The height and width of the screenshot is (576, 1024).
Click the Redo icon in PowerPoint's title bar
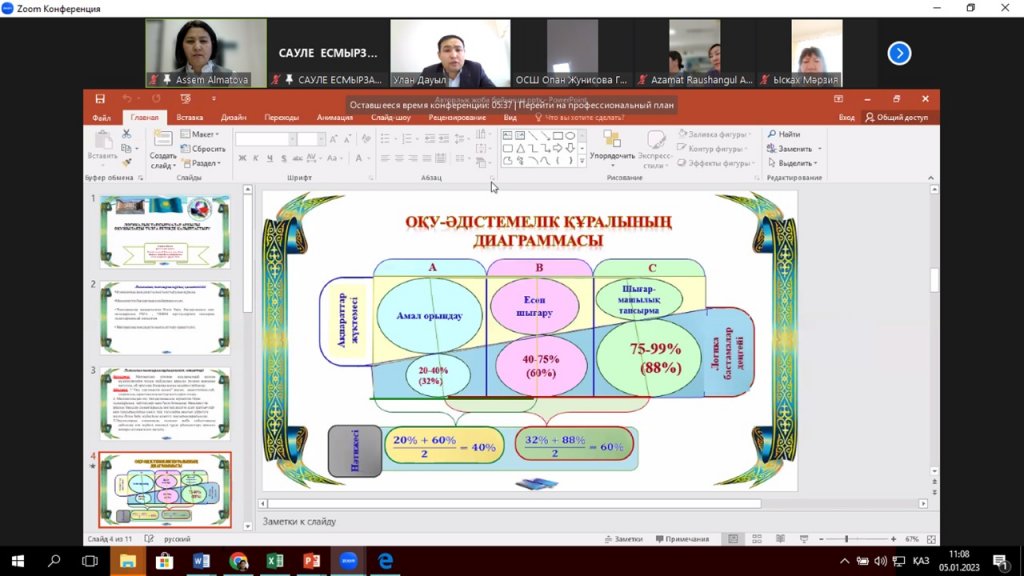[156, 99]
